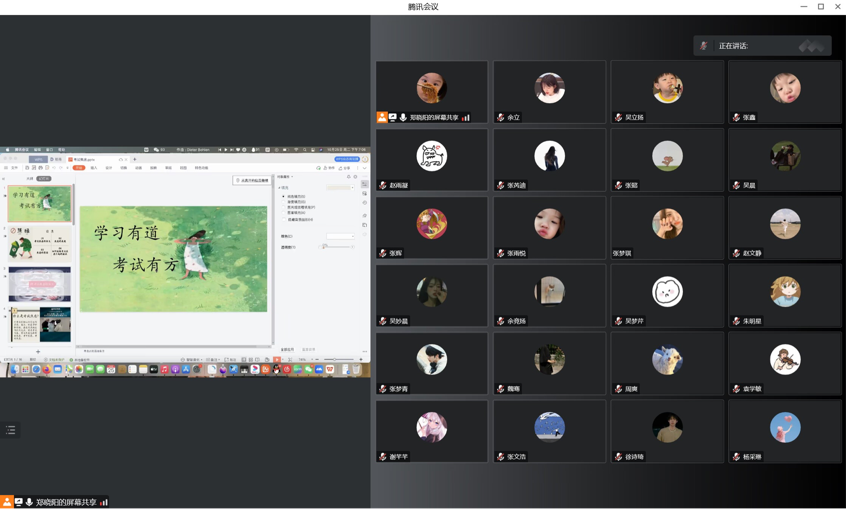Switch to the 开始 ribbon tab

pyautogui.click(x=79, y=168)
